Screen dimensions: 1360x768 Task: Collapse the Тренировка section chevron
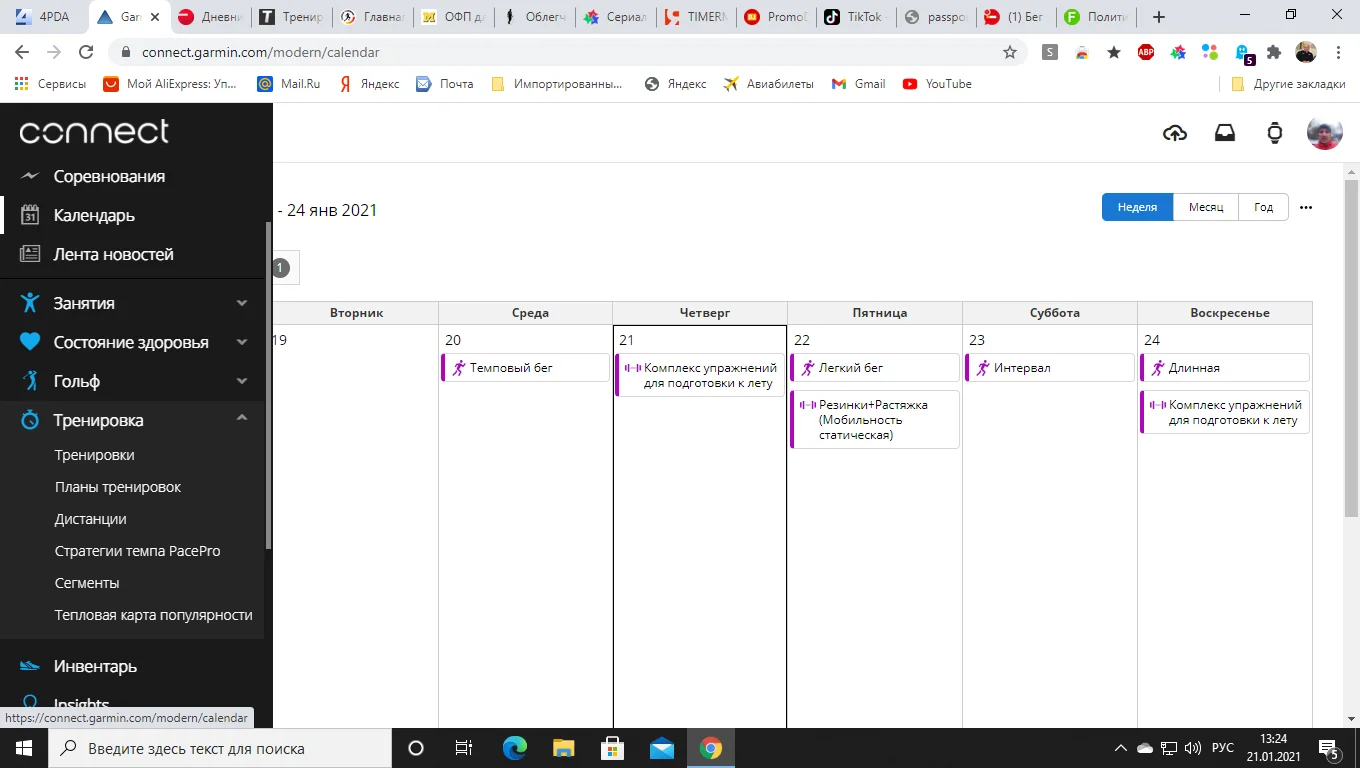[242, 419]
